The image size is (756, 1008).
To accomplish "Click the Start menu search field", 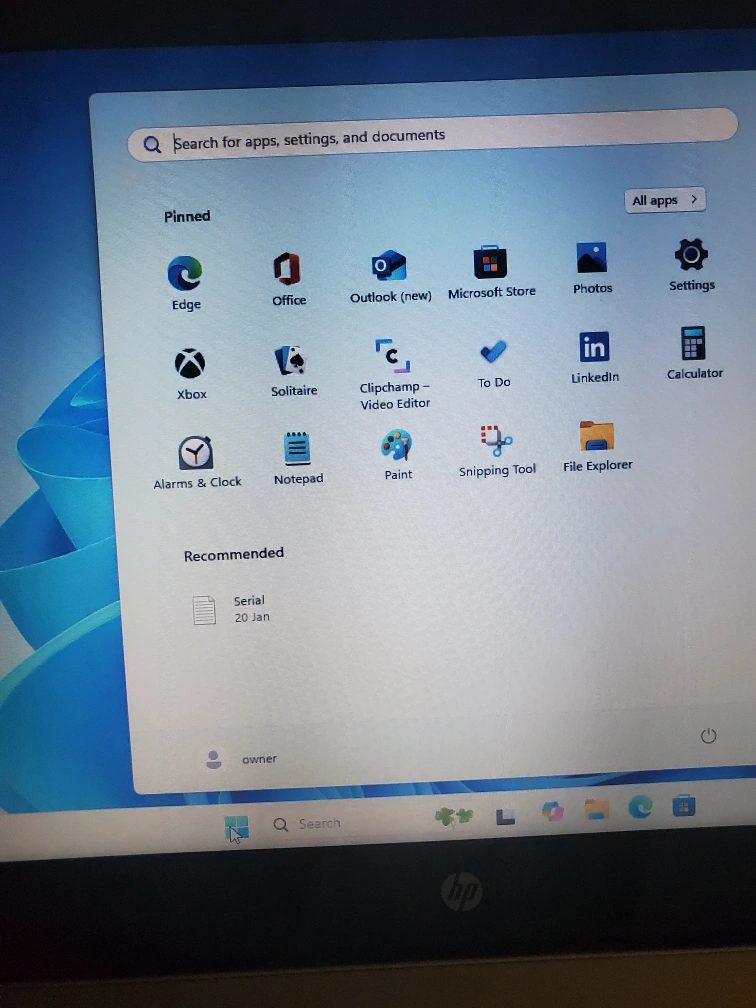I will tap(433, 136).
